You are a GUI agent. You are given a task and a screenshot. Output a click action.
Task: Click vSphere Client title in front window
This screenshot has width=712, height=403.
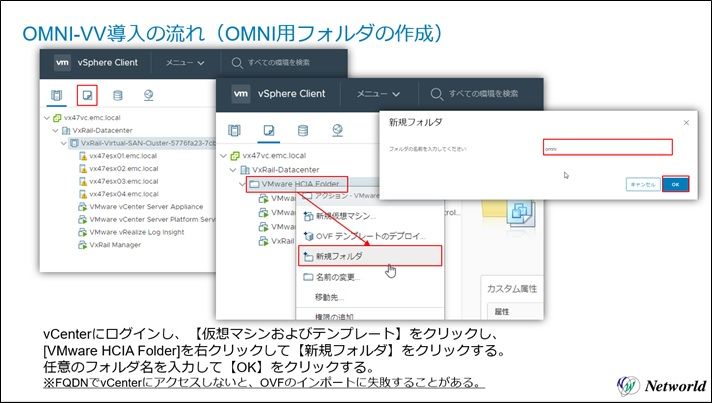(292, 94)
